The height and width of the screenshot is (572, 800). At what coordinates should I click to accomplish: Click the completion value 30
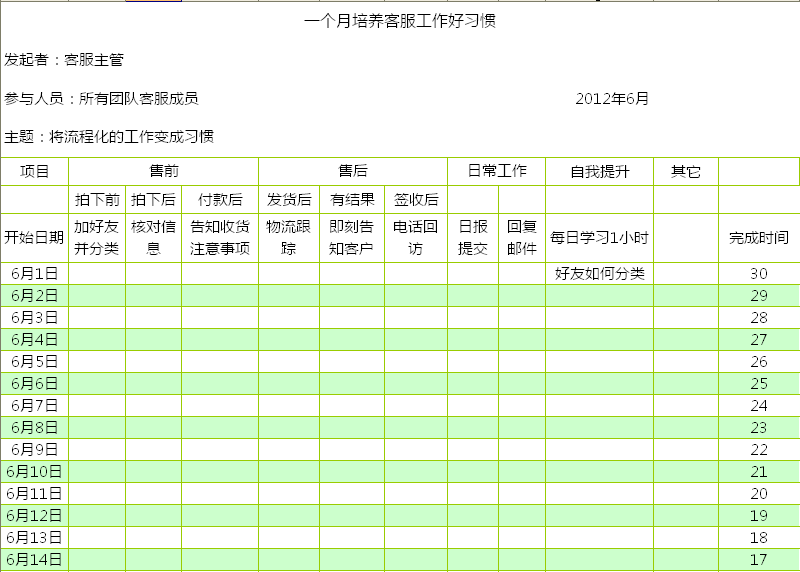coord(759,274)
